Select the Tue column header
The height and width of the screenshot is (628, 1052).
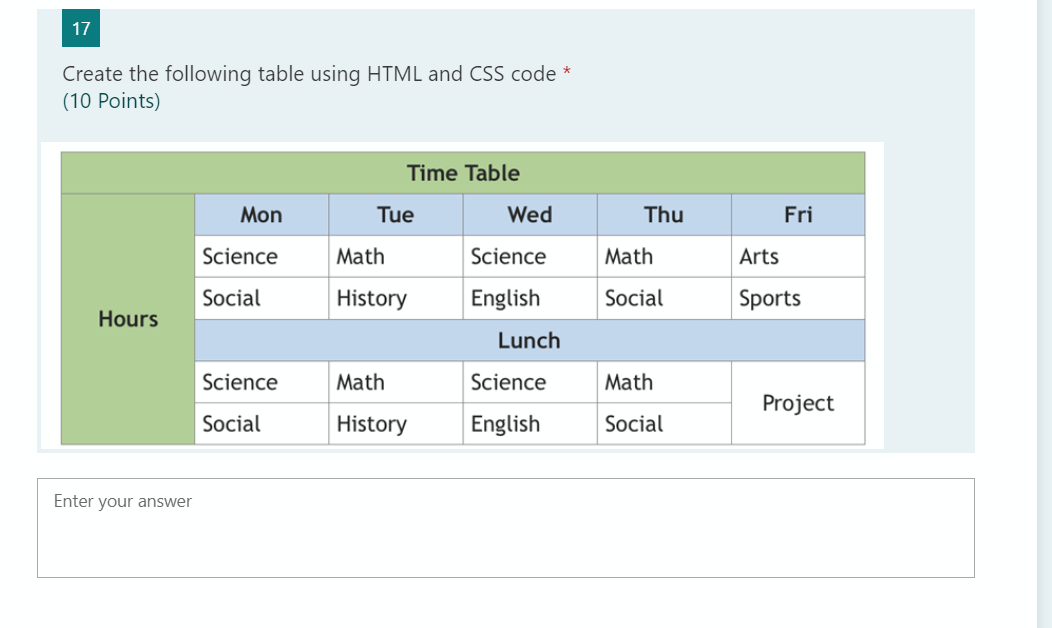click(x=395, y=215)
